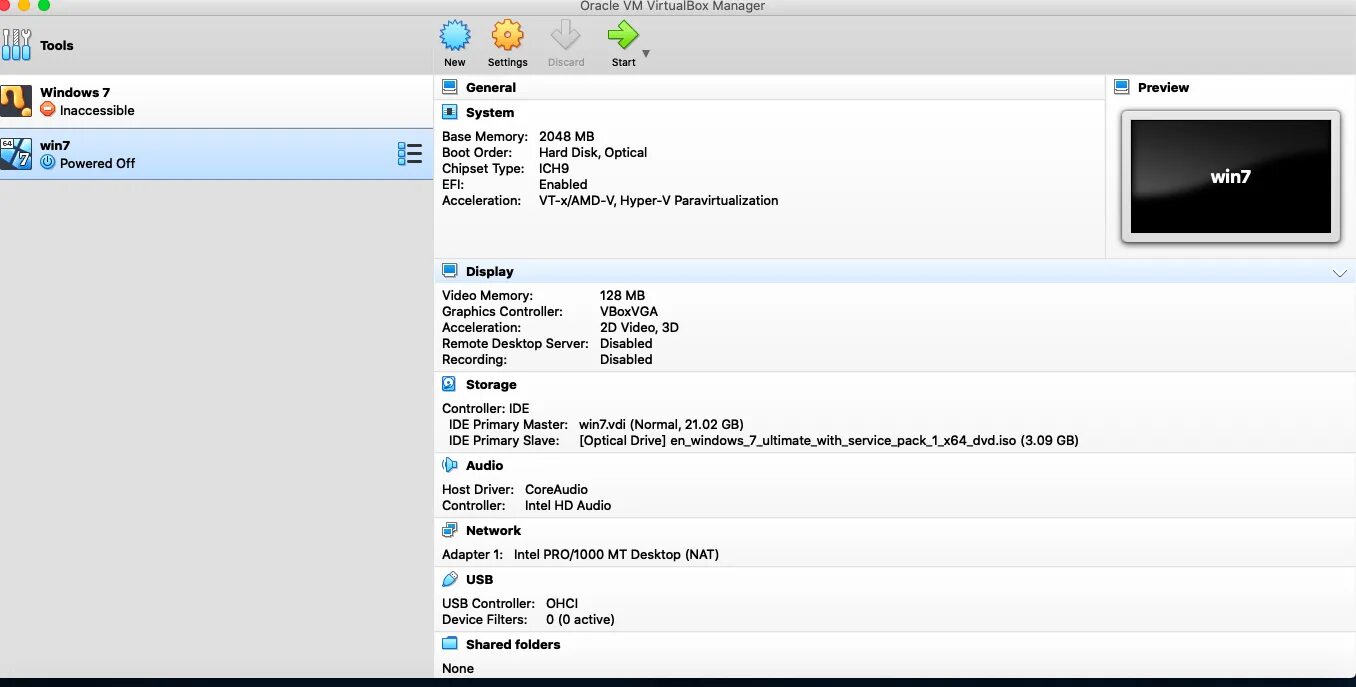
Task: Click the New virtual machine icon
Action: coord(455,36)
